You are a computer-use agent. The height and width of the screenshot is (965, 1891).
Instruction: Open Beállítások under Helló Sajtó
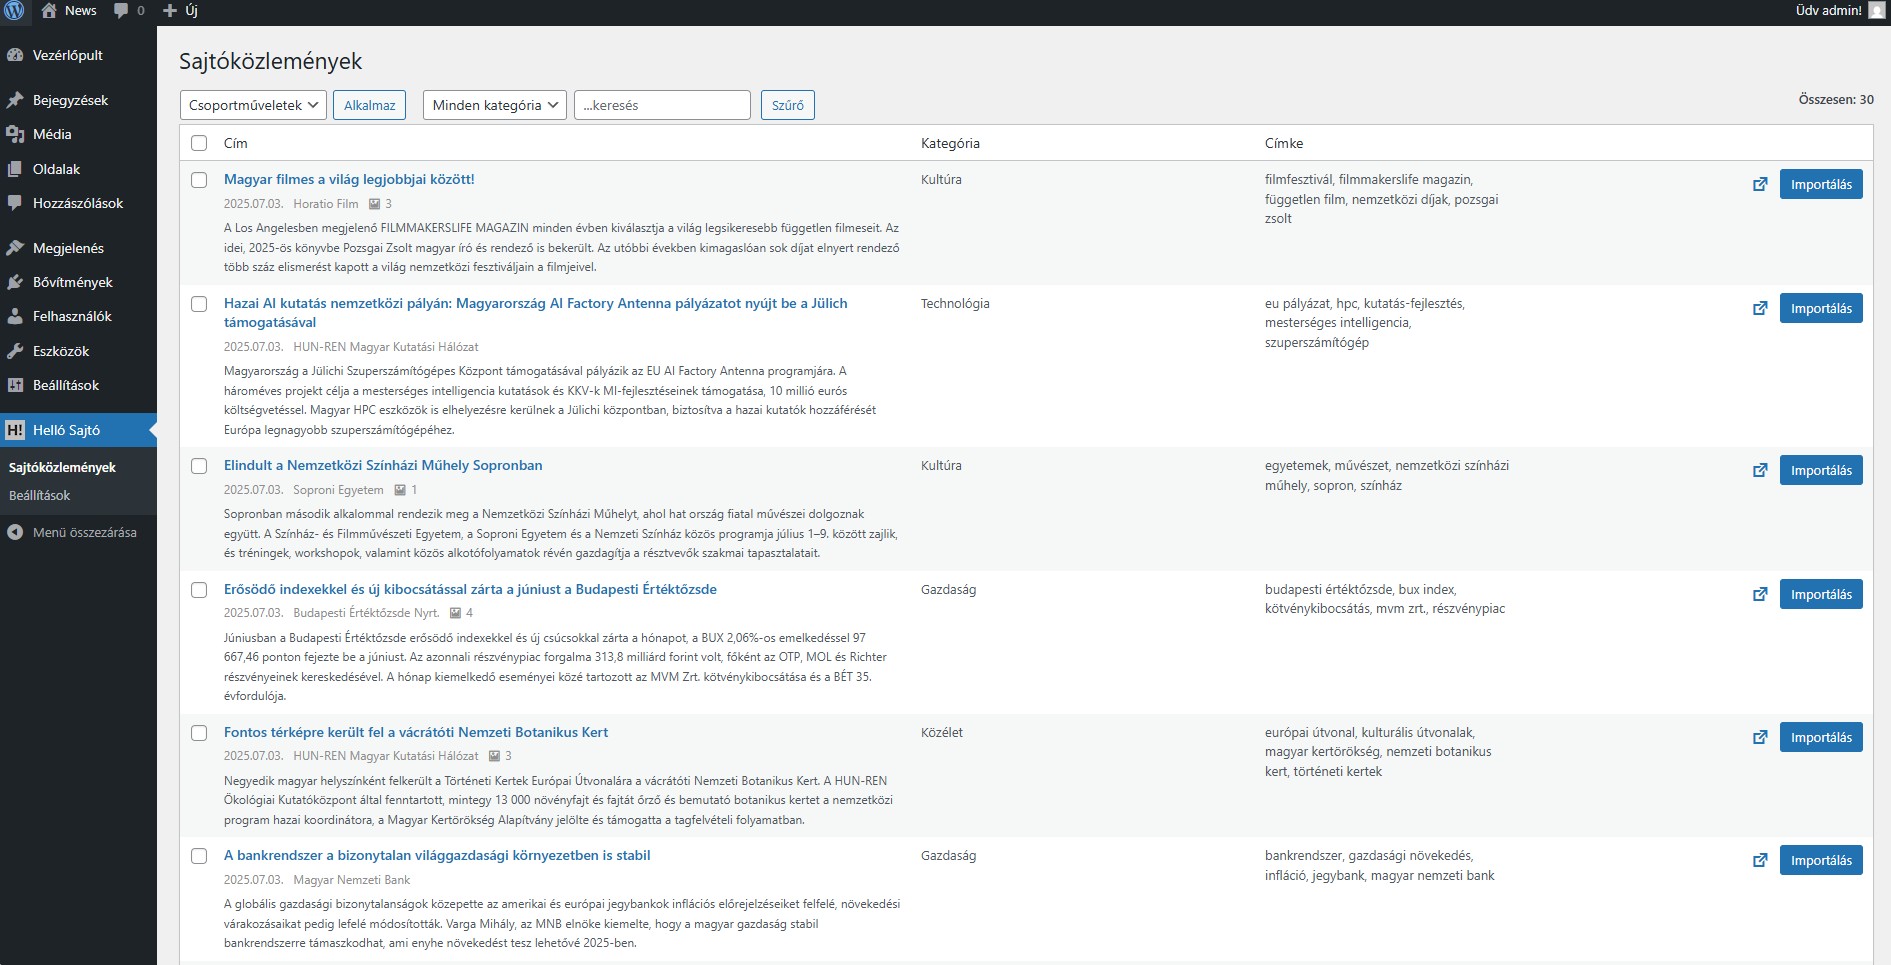point(40,496)
